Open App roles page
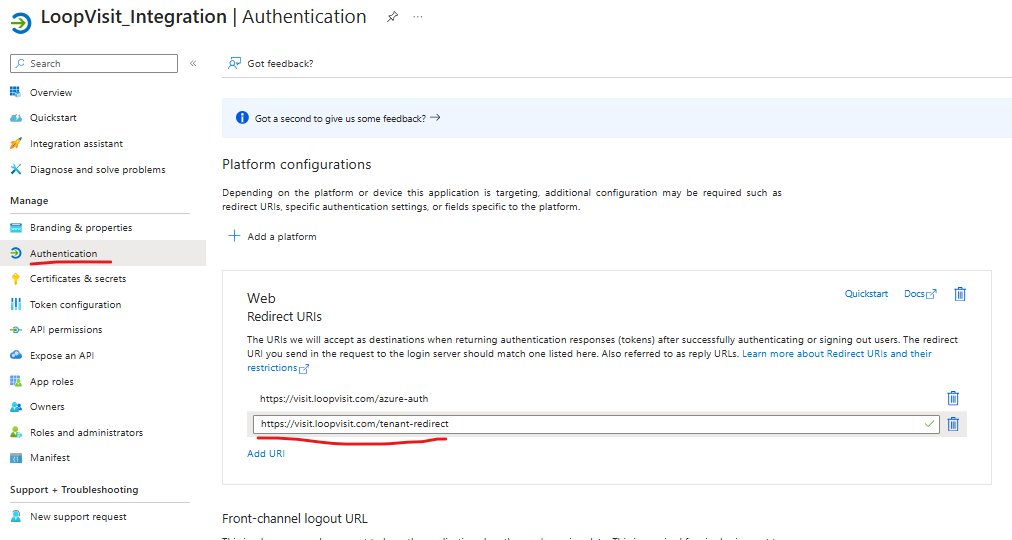The image size is (1012, 540). click(52, 381)
